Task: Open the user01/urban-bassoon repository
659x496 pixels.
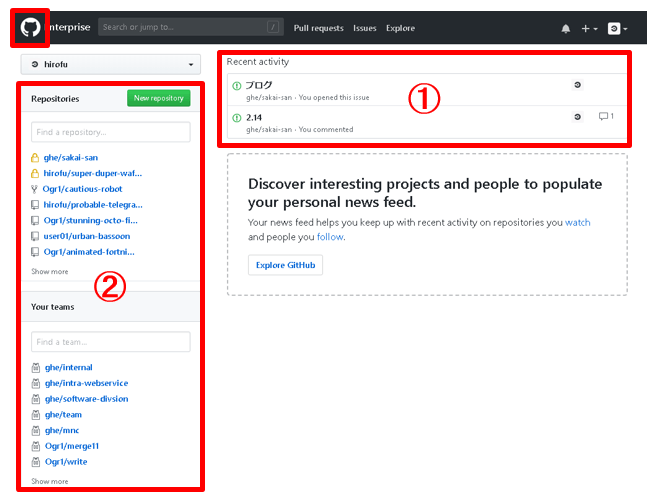Action: [87, 236]
